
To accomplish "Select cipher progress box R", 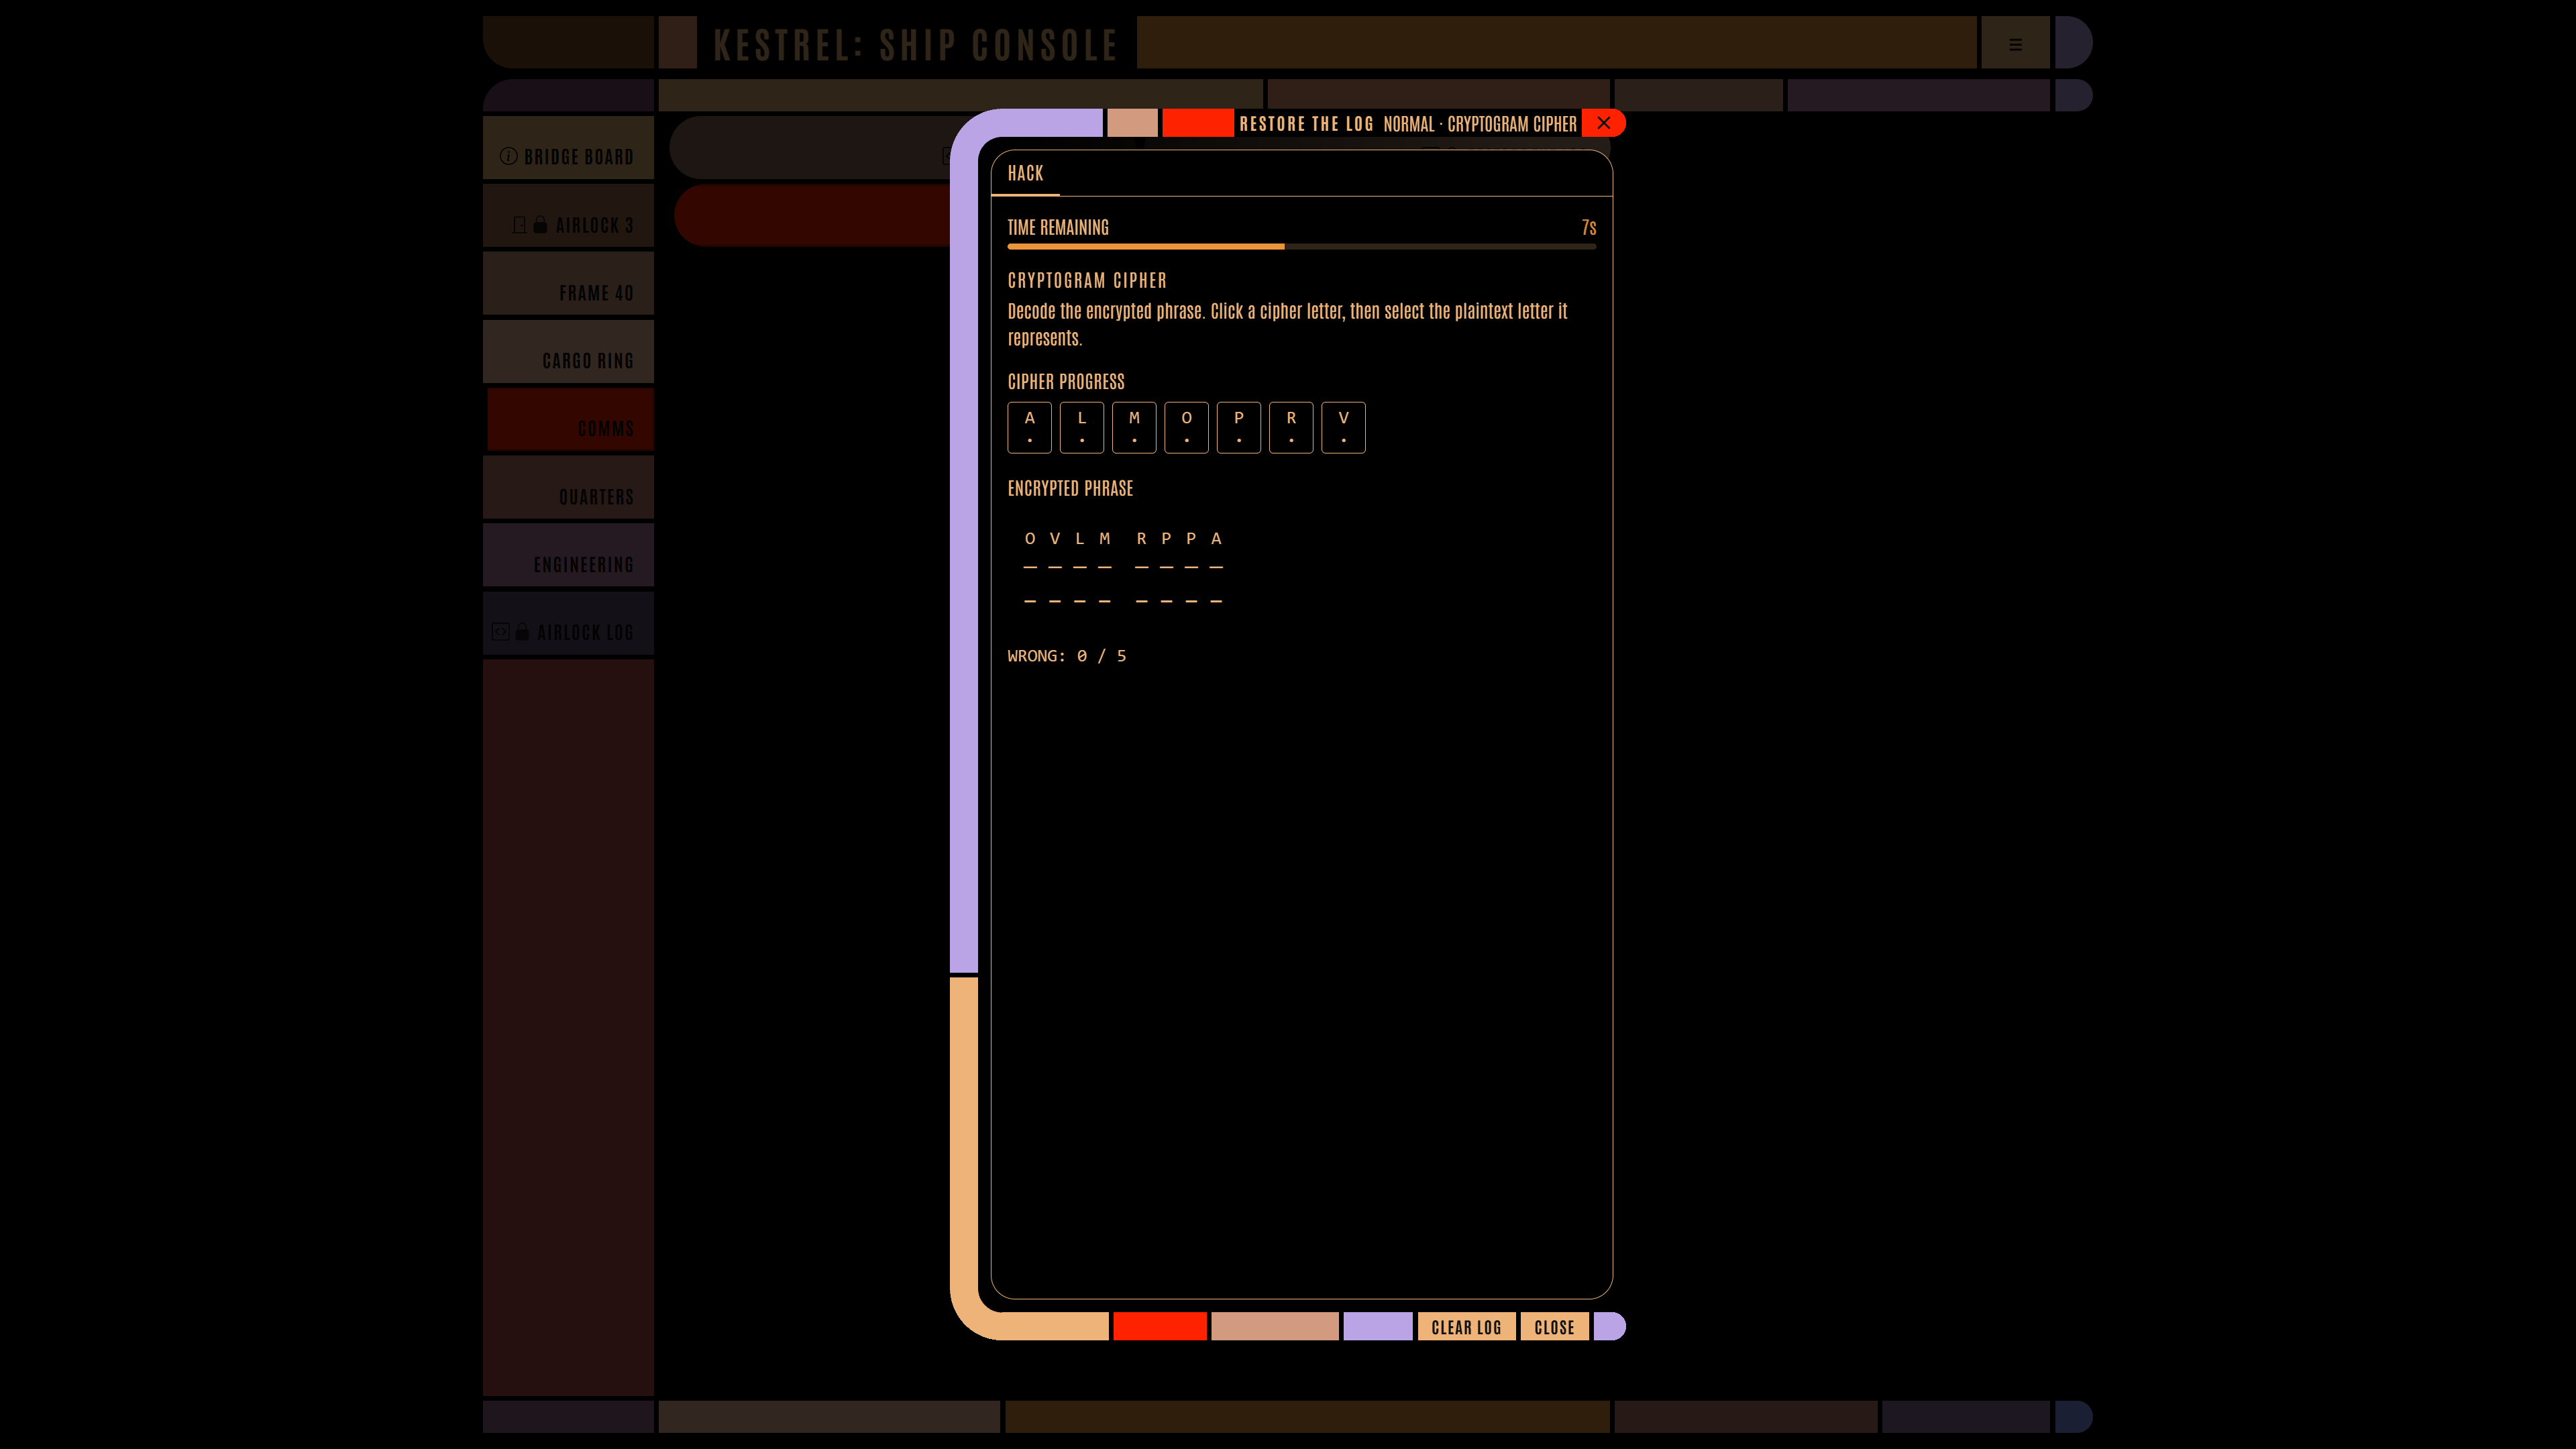I will click(1291, 427).
